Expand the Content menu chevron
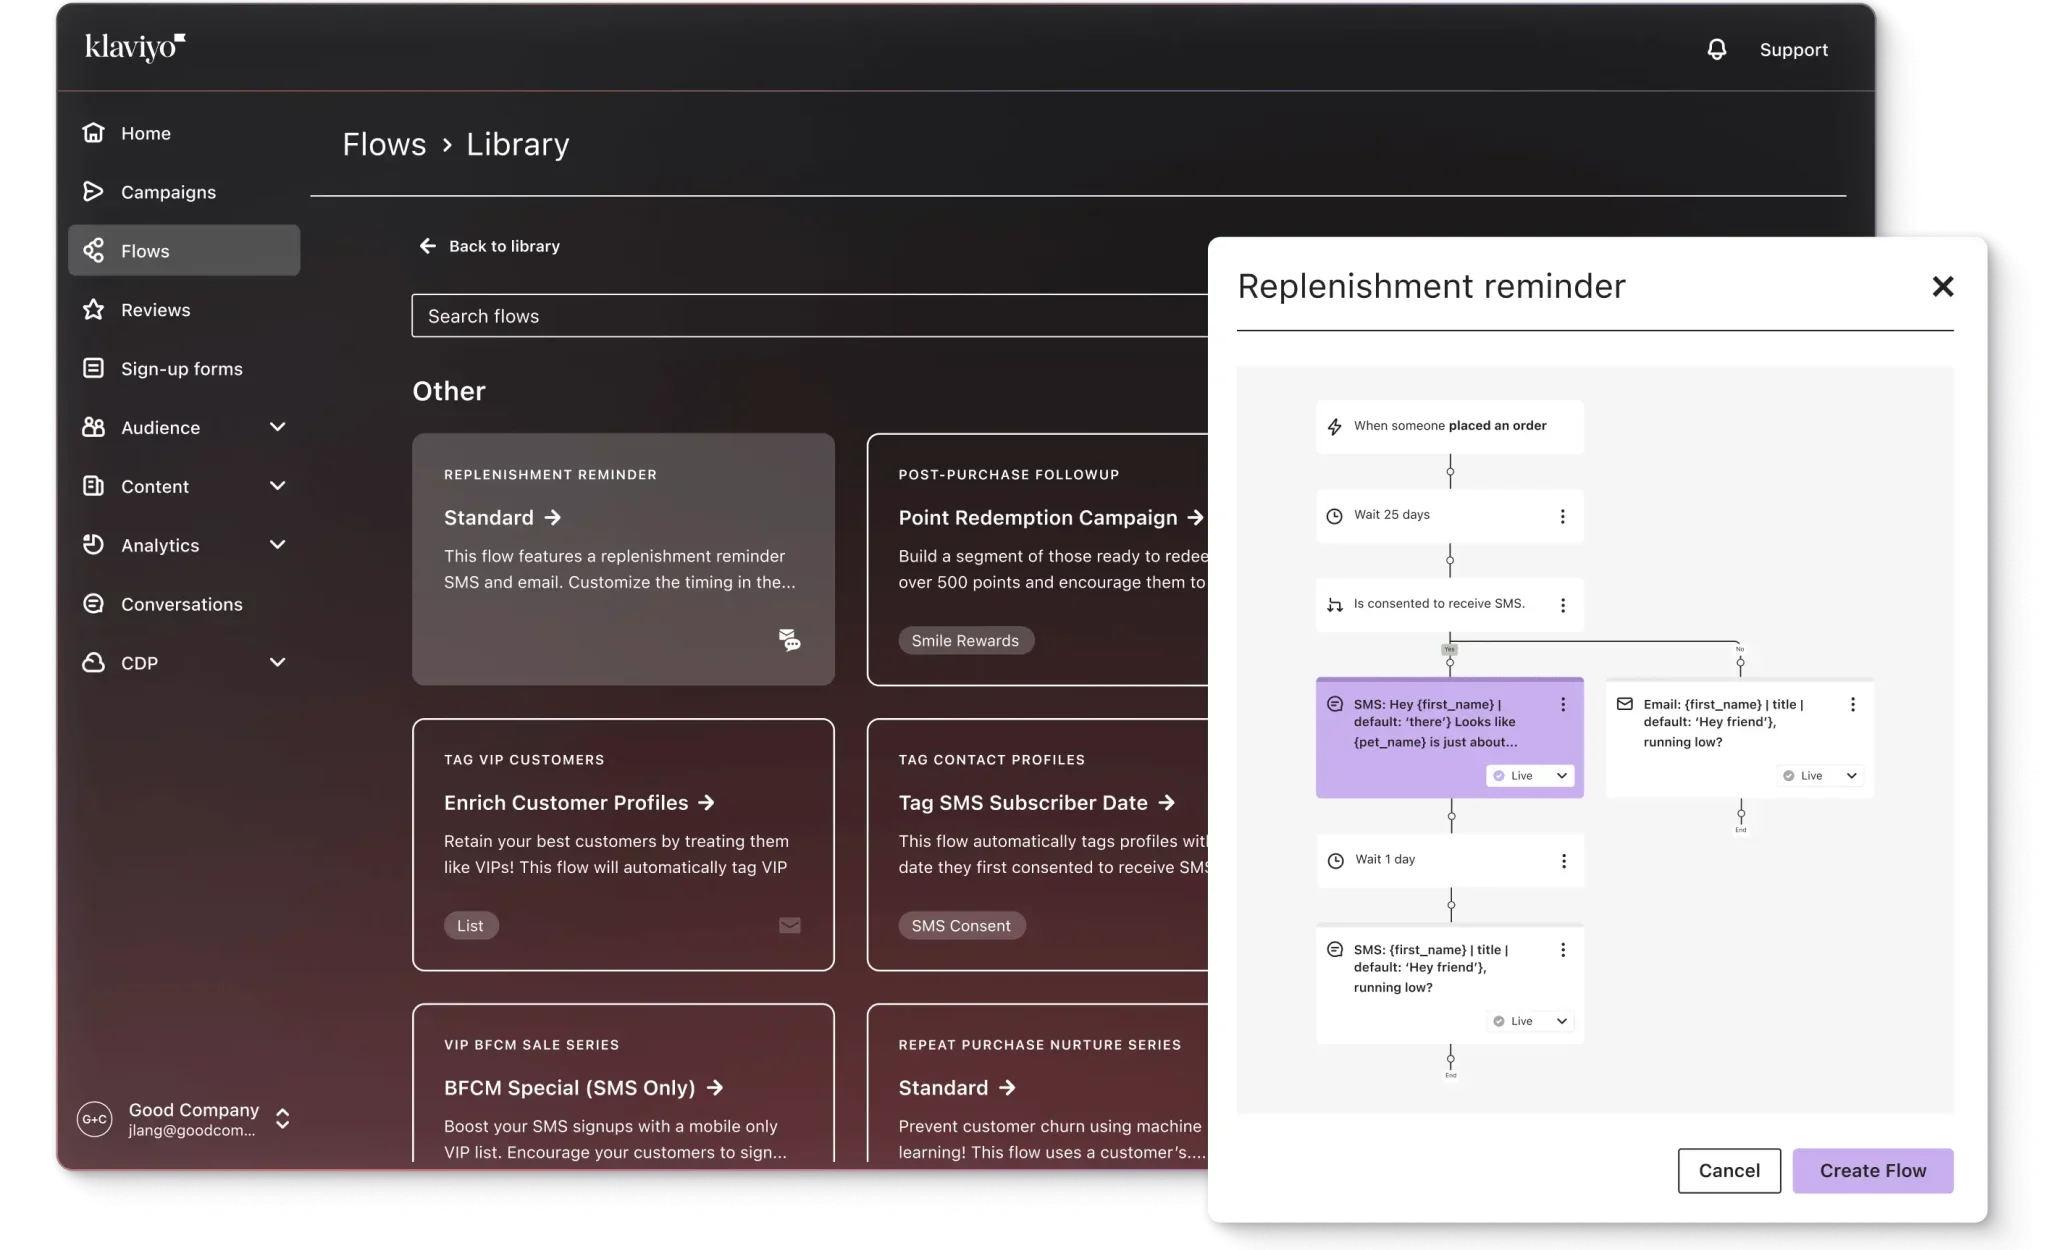This screenshot has width=2048, height=1250. 278,486
